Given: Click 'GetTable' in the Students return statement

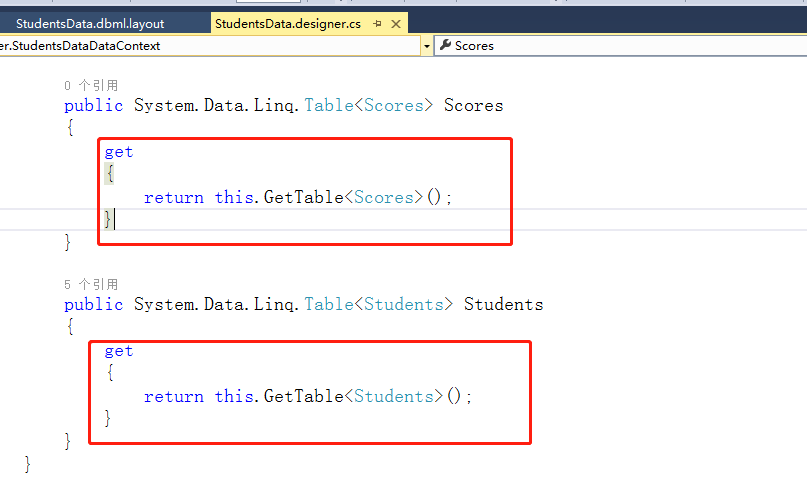Looking at the screenshot, I should 304,397.
